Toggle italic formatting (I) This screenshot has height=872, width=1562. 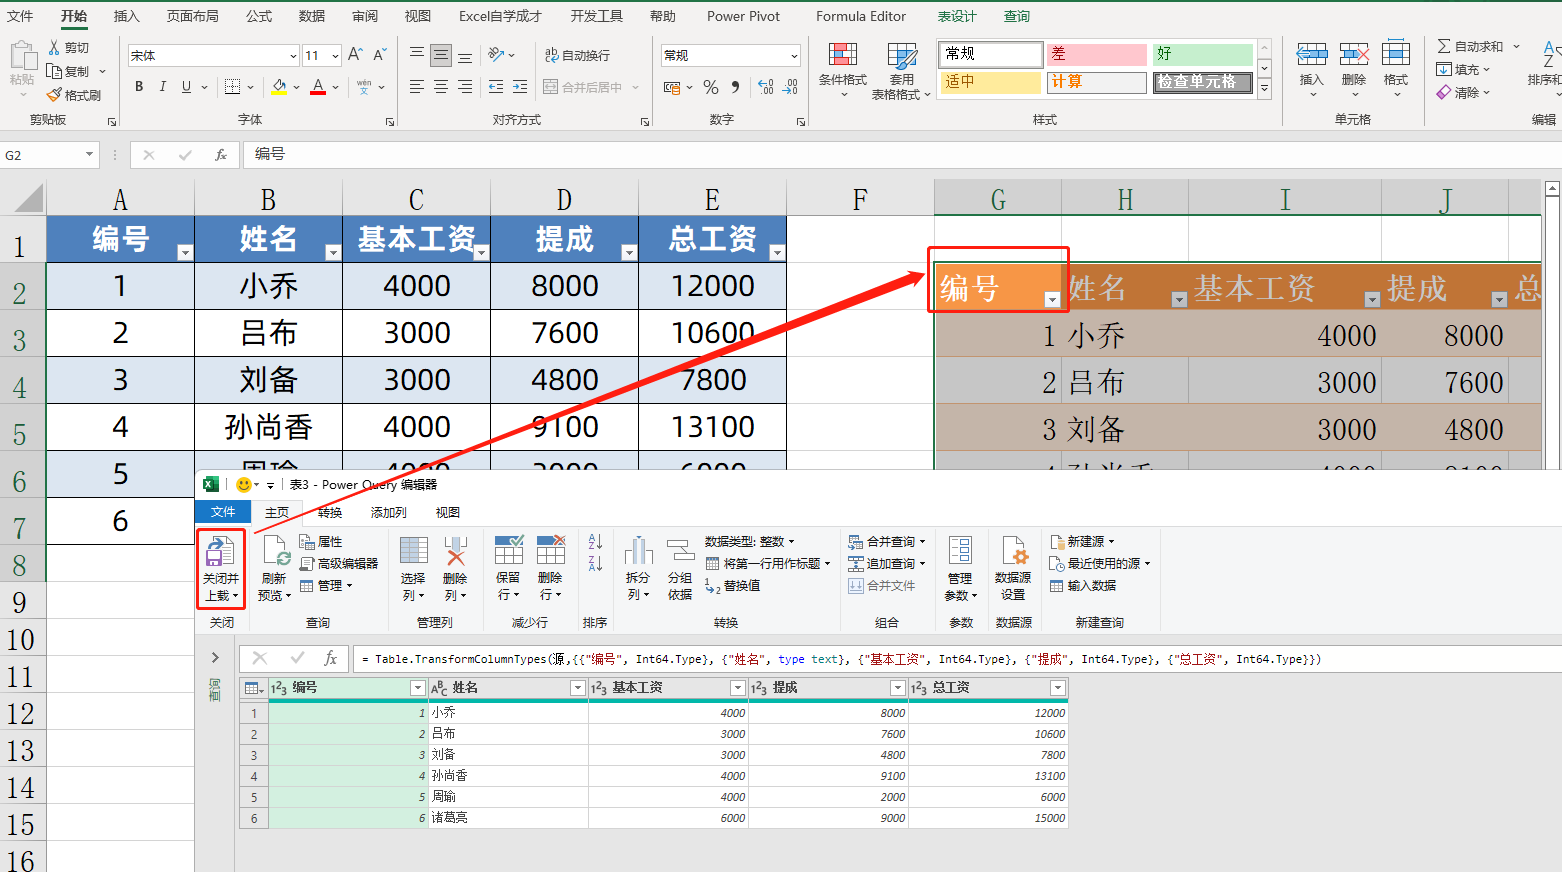(x=162, y=87)
